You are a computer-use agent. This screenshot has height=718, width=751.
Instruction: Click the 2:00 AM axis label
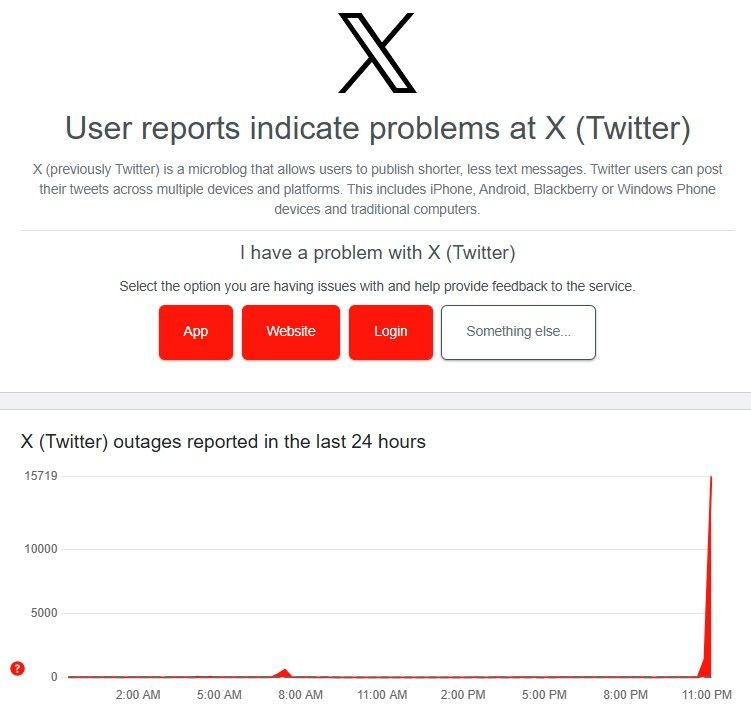tap(138, 695)
